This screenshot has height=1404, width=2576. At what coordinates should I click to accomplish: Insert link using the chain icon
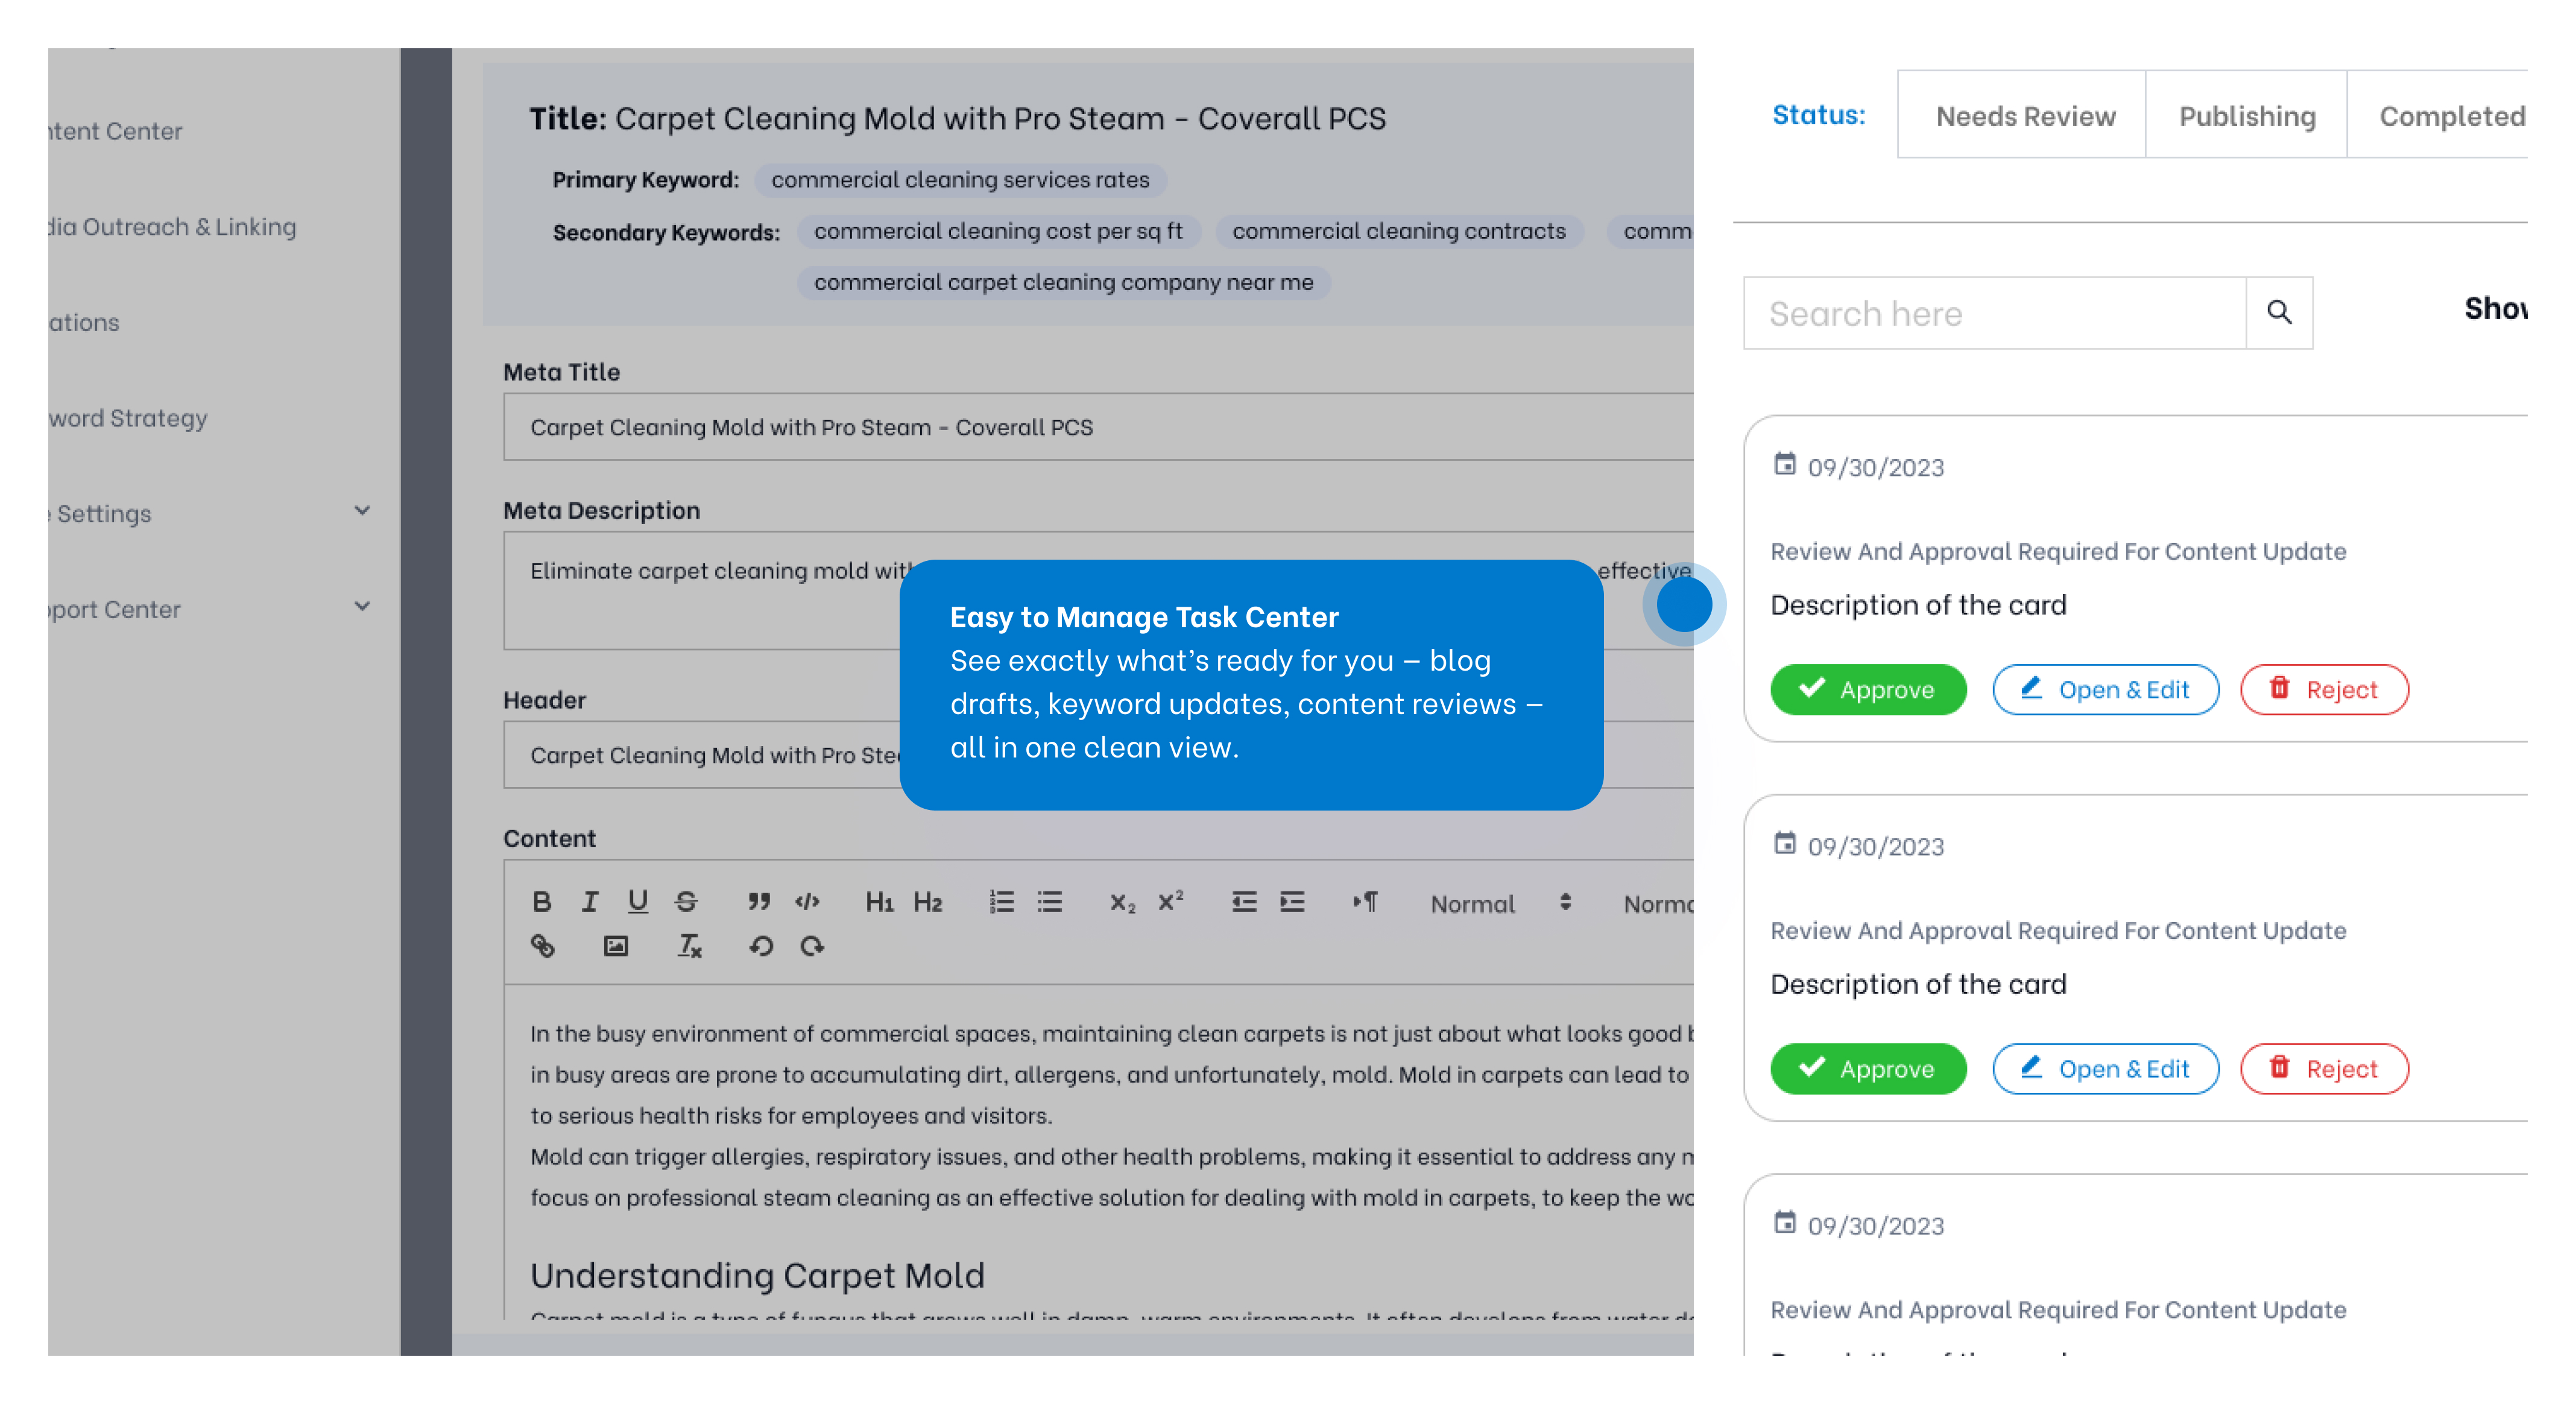click(x=542, y=946)
